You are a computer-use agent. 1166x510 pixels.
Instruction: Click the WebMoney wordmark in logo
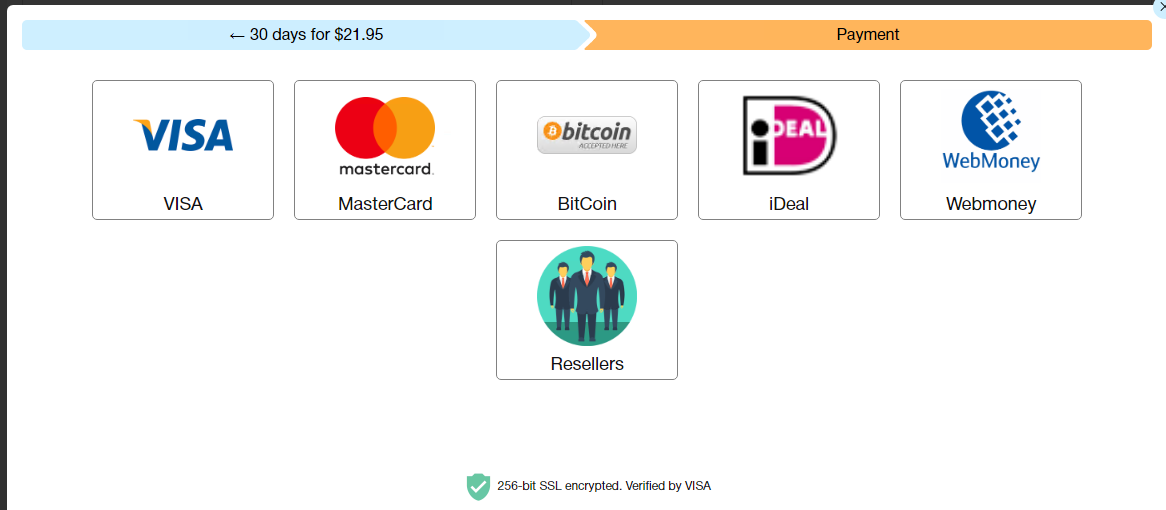[991, 160]
